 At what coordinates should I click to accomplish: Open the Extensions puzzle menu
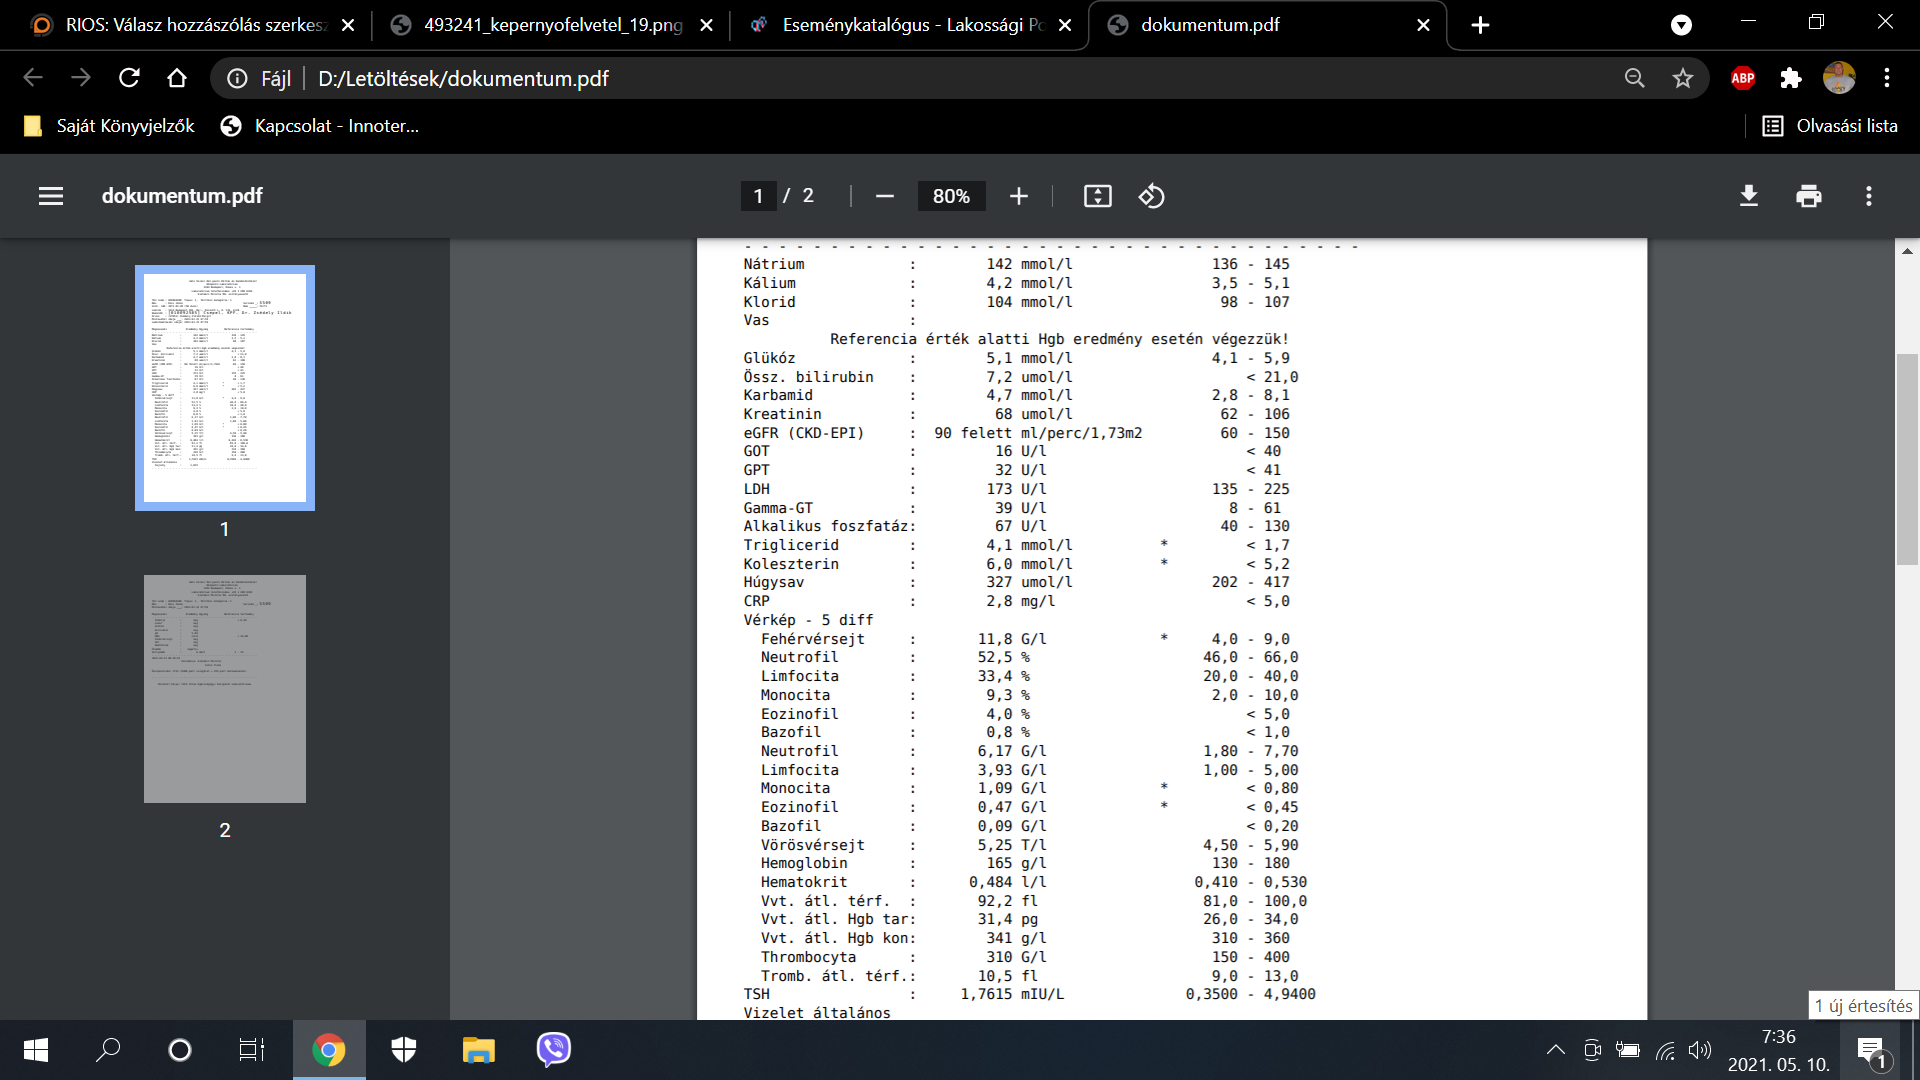(1790, 78)
